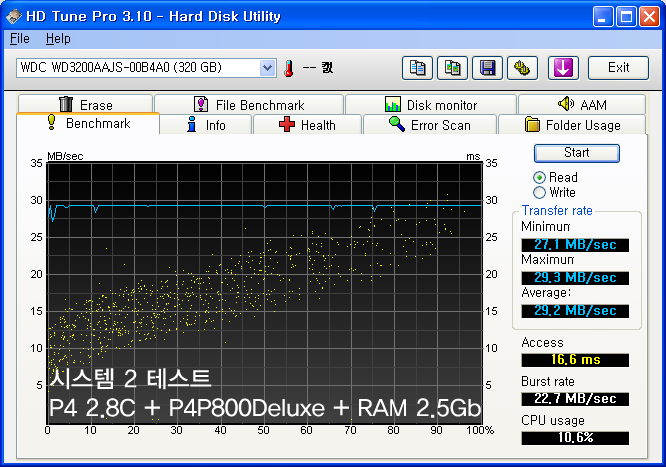The width and height of the screenshot is (666, 467).
Task: Open the options wrench icon
Action: [522, 68]
